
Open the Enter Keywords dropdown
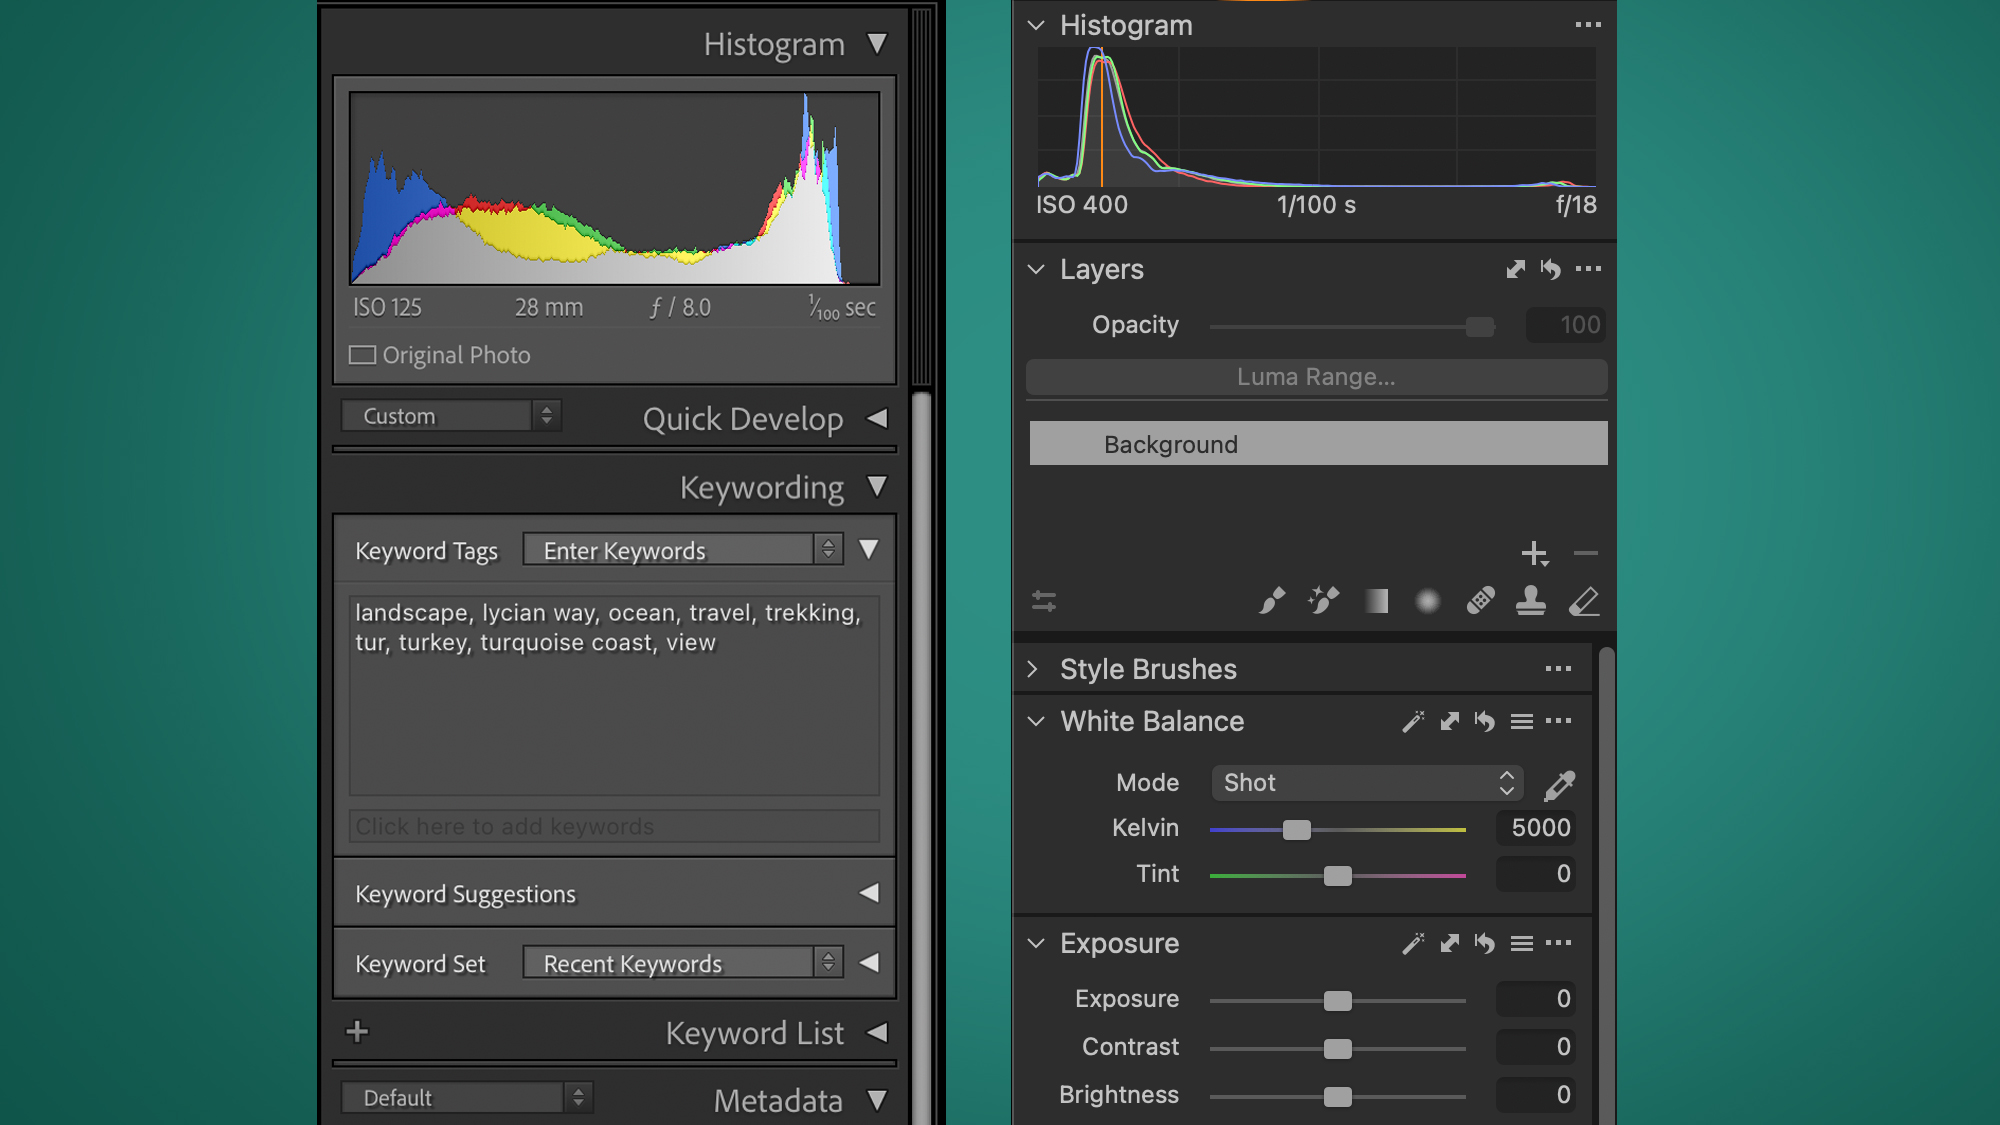tap(683, 550)
